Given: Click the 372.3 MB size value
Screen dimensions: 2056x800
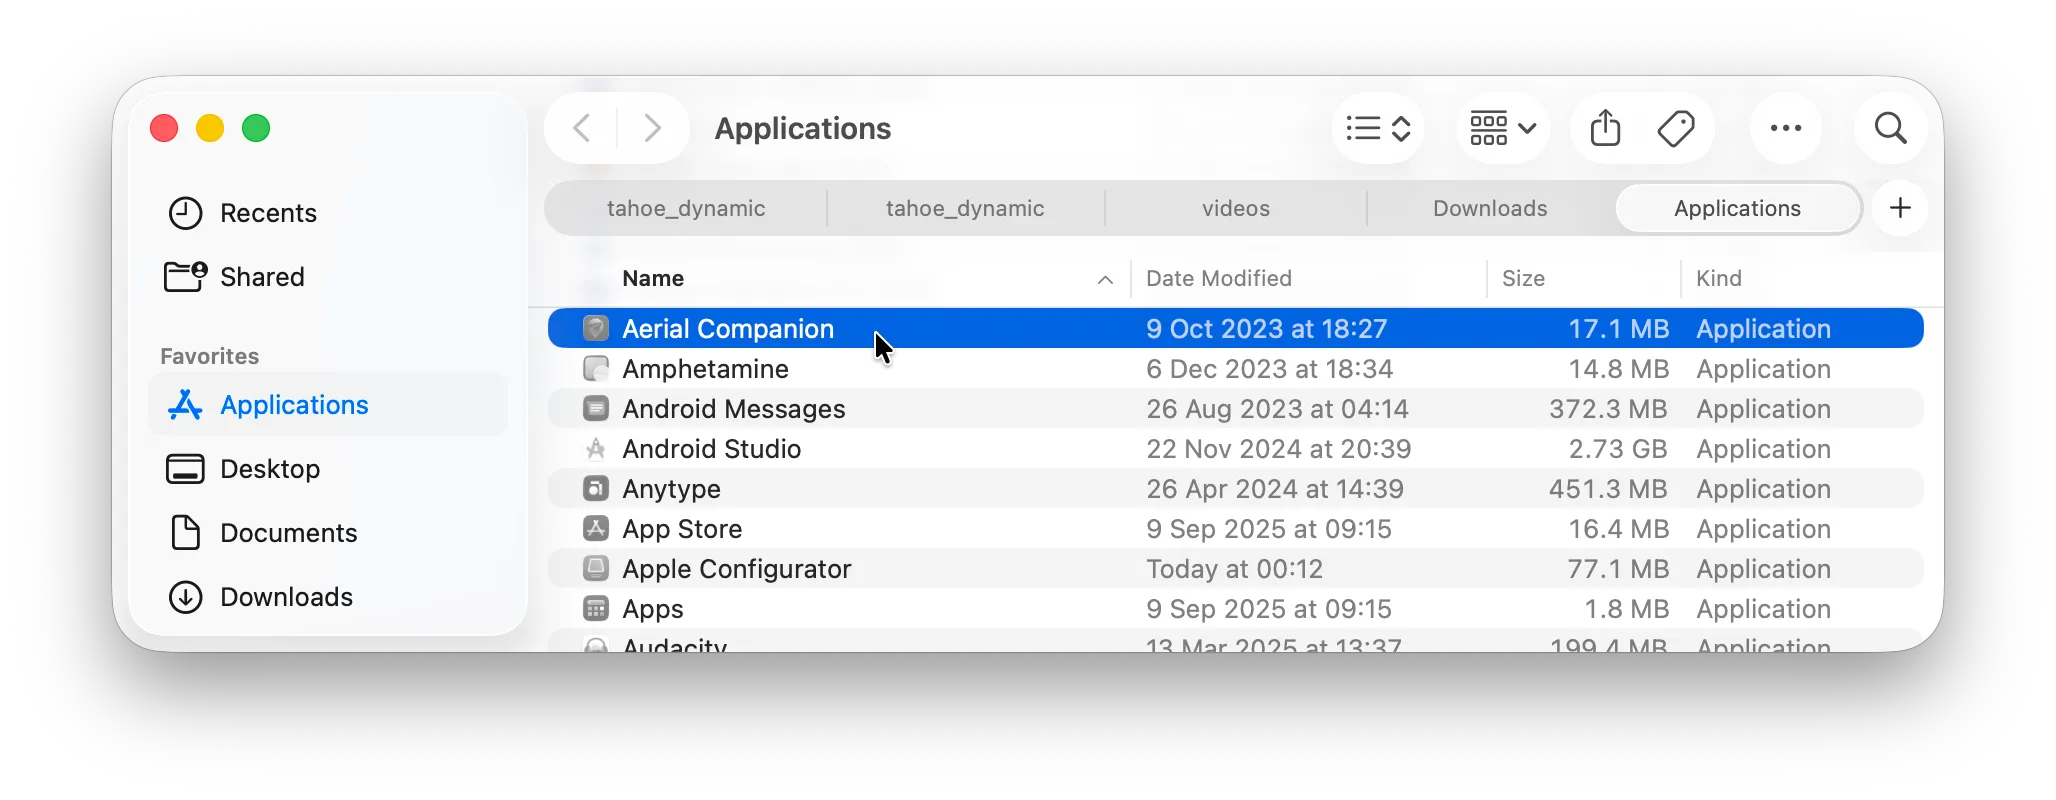Looking at the screenshot, I should [1608, 409].
